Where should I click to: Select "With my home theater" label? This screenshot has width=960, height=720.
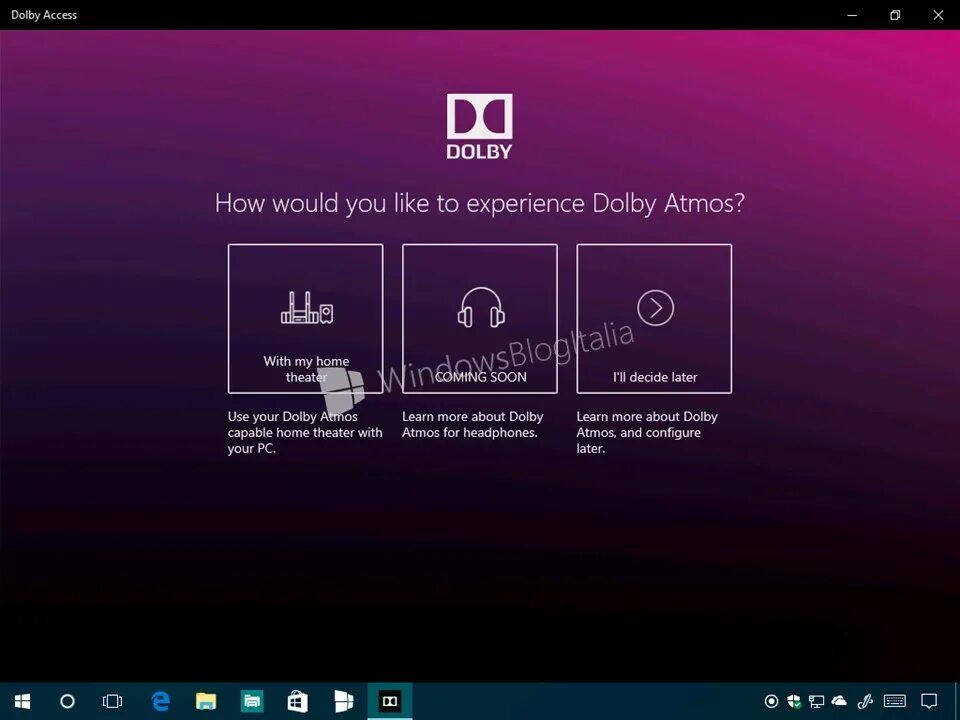(306, 369)
